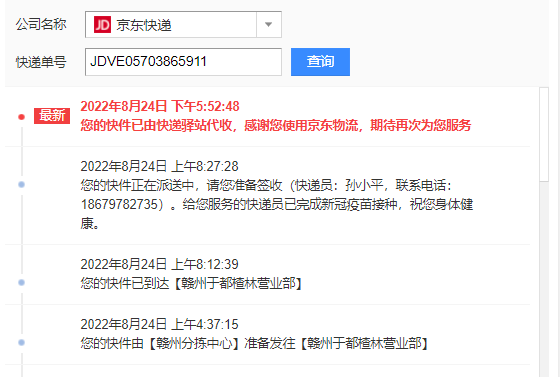
Task: Select the timestamp 2022年8月24日 下午5:52:48
Action: 160,106
